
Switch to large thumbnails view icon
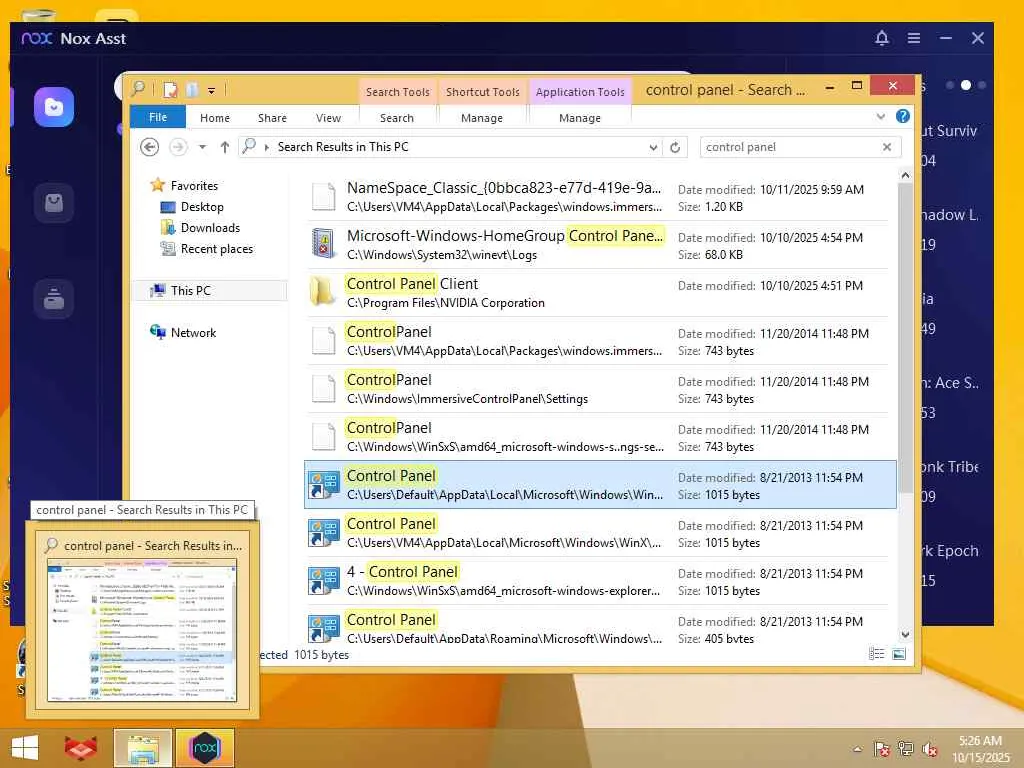pyautogui.click(x=899, y=654)
